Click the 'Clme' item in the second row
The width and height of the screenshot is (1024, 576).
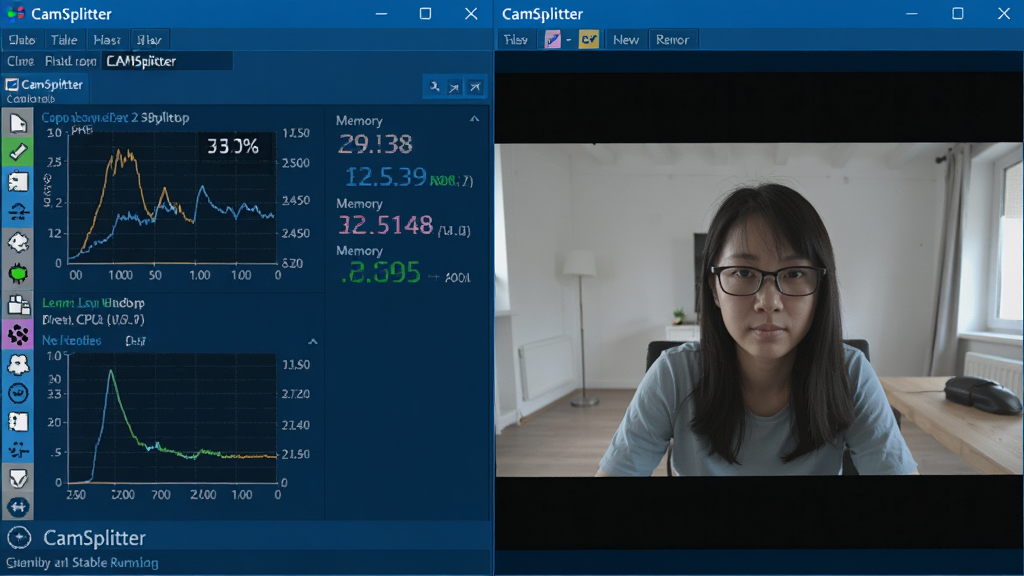coord(20,61)
